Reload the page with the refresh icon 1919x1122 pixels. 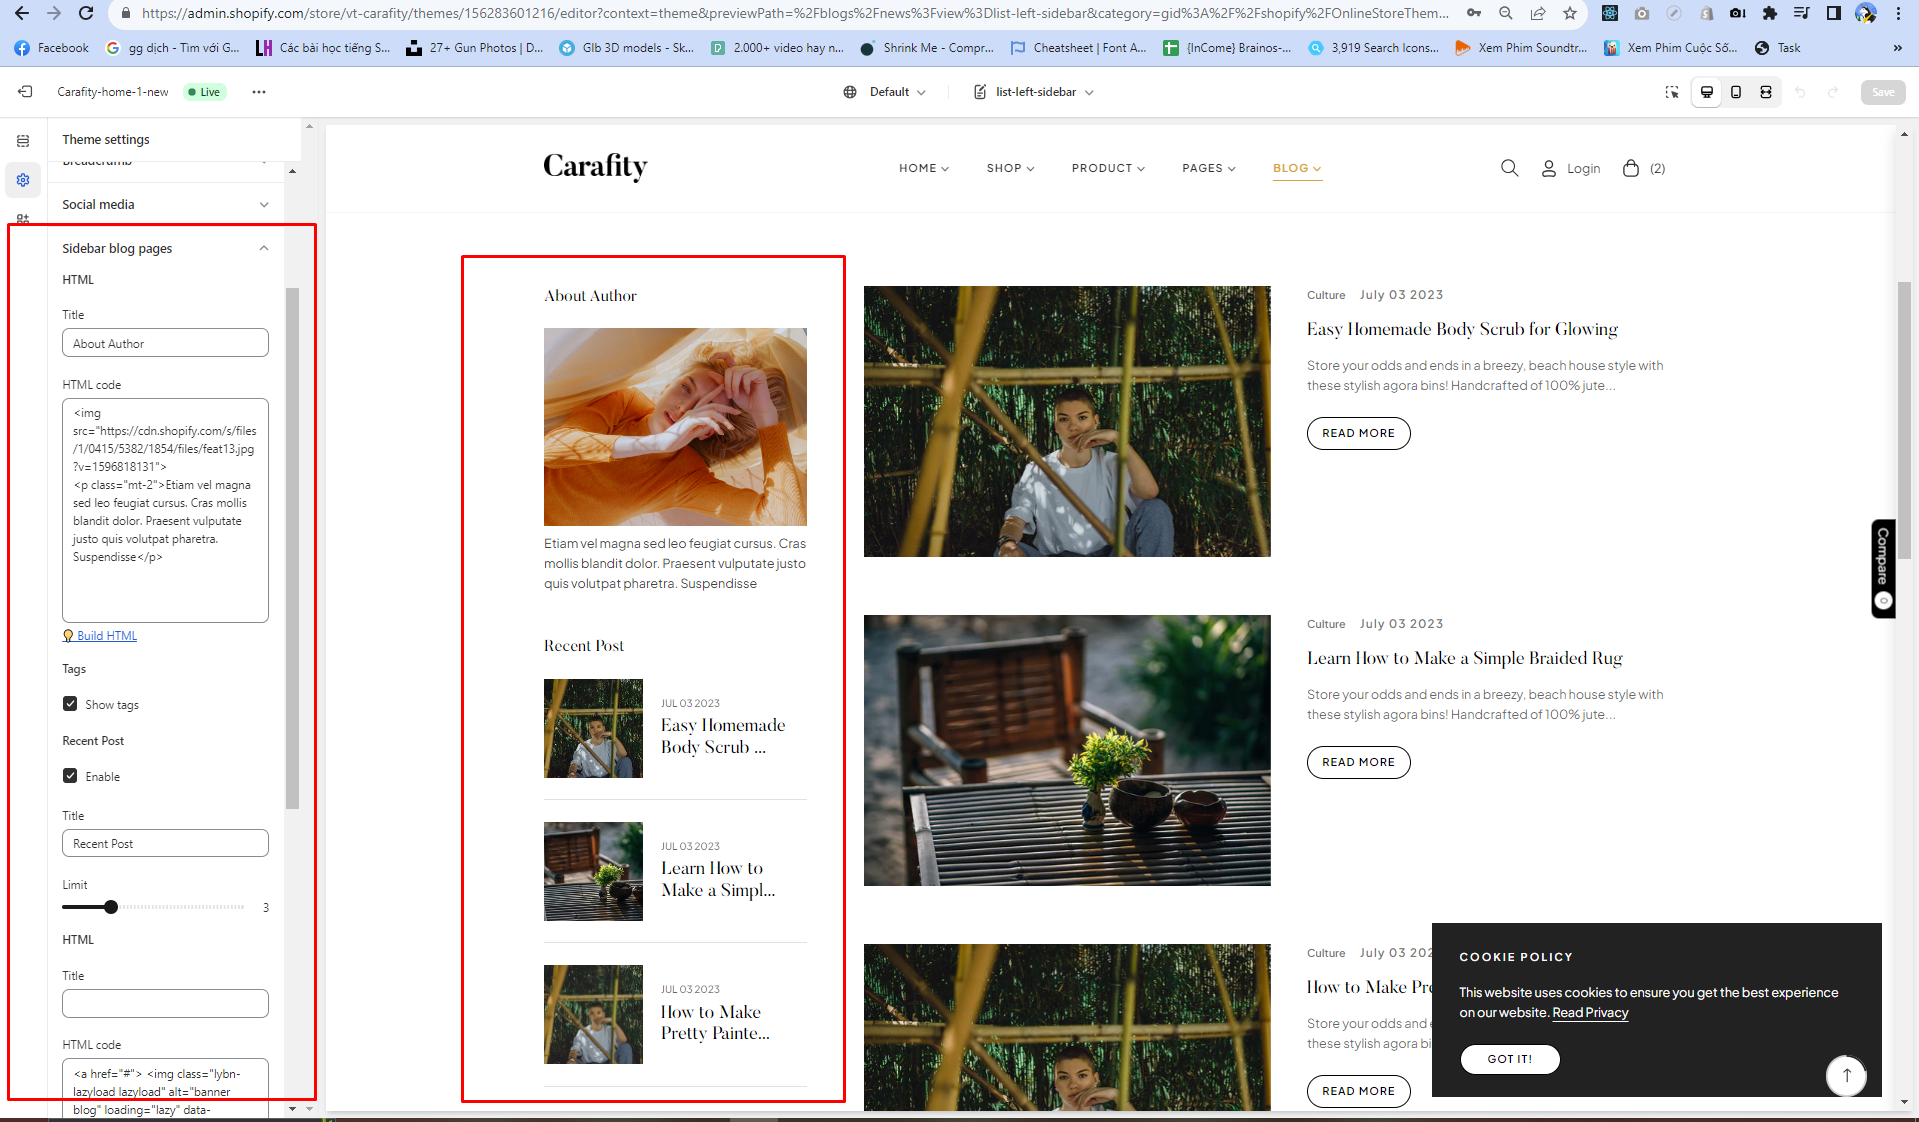pos(86,13)
